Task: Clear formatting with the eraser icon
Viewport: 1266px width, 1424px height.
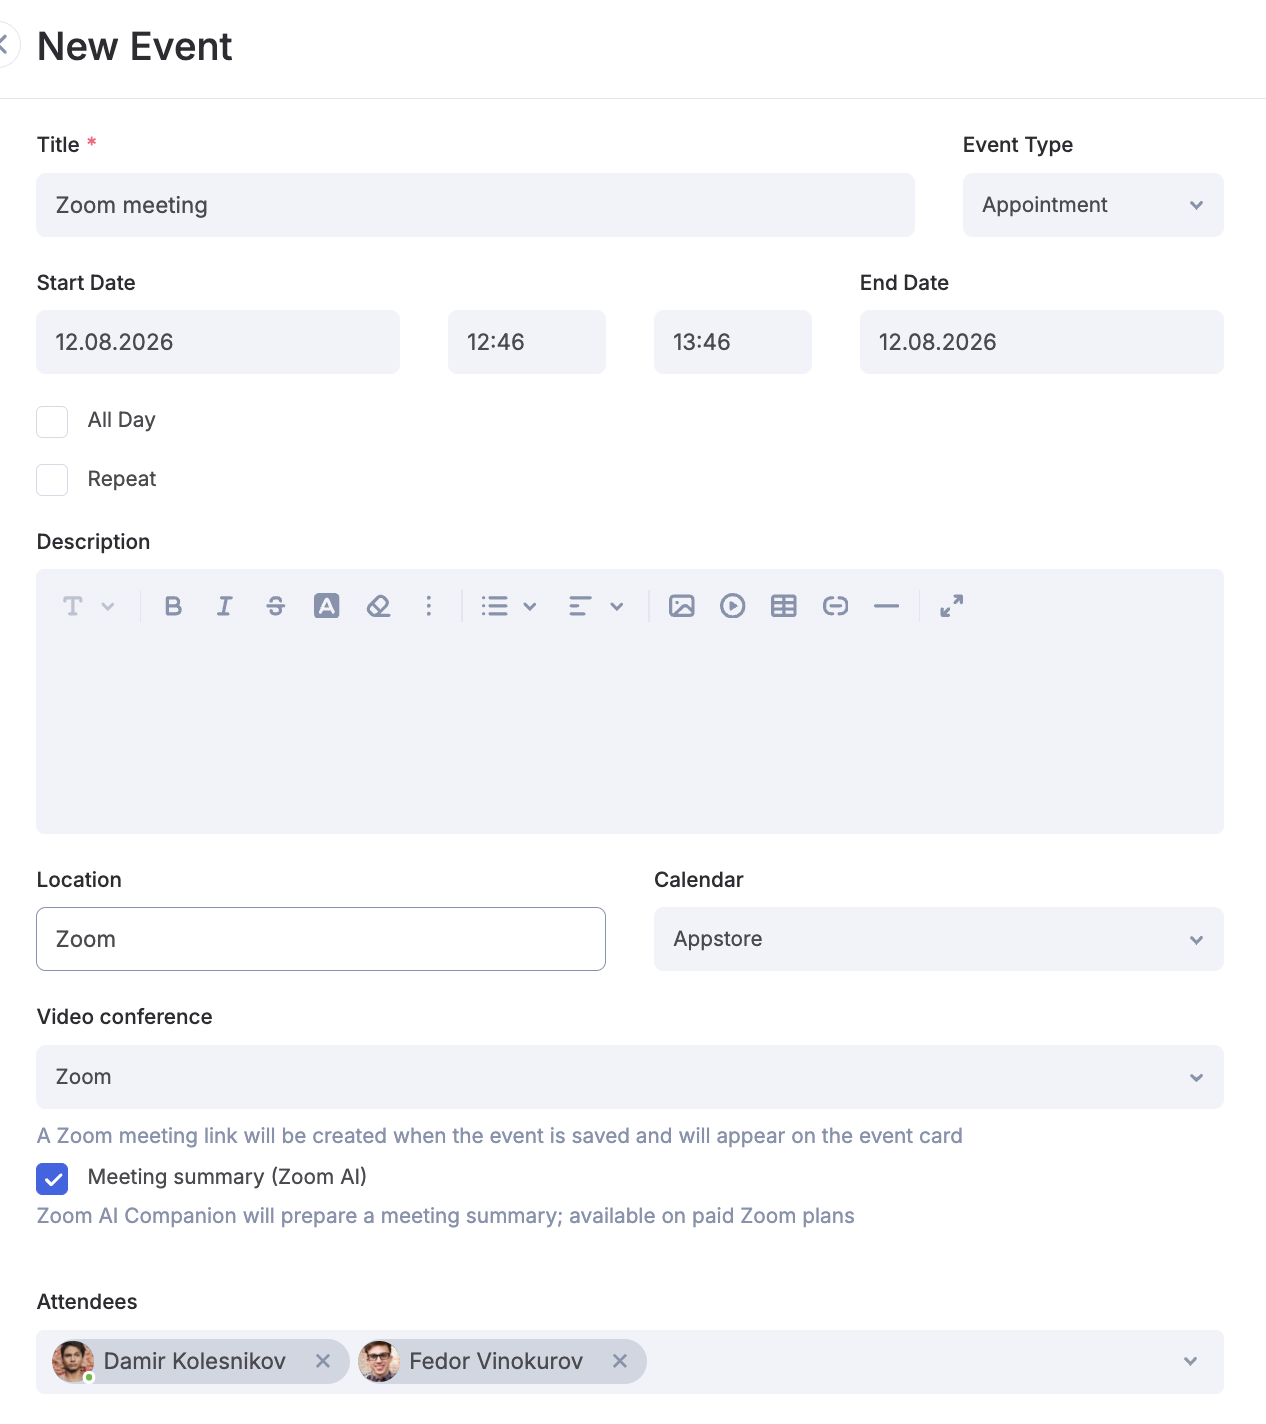Action: pyautogui.click(x=378, y=606)
